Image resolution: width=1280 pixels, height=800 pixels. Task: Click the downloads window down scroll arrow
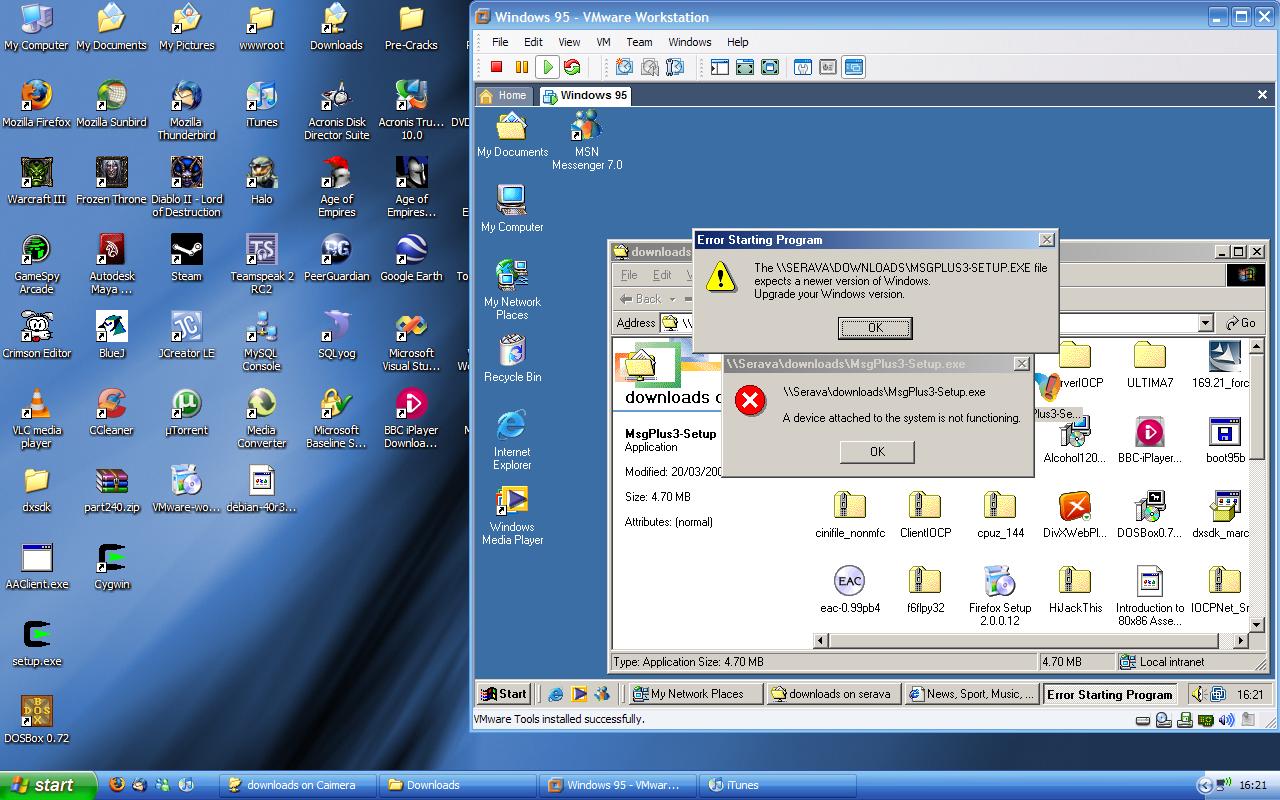(x=1257, y=624)
